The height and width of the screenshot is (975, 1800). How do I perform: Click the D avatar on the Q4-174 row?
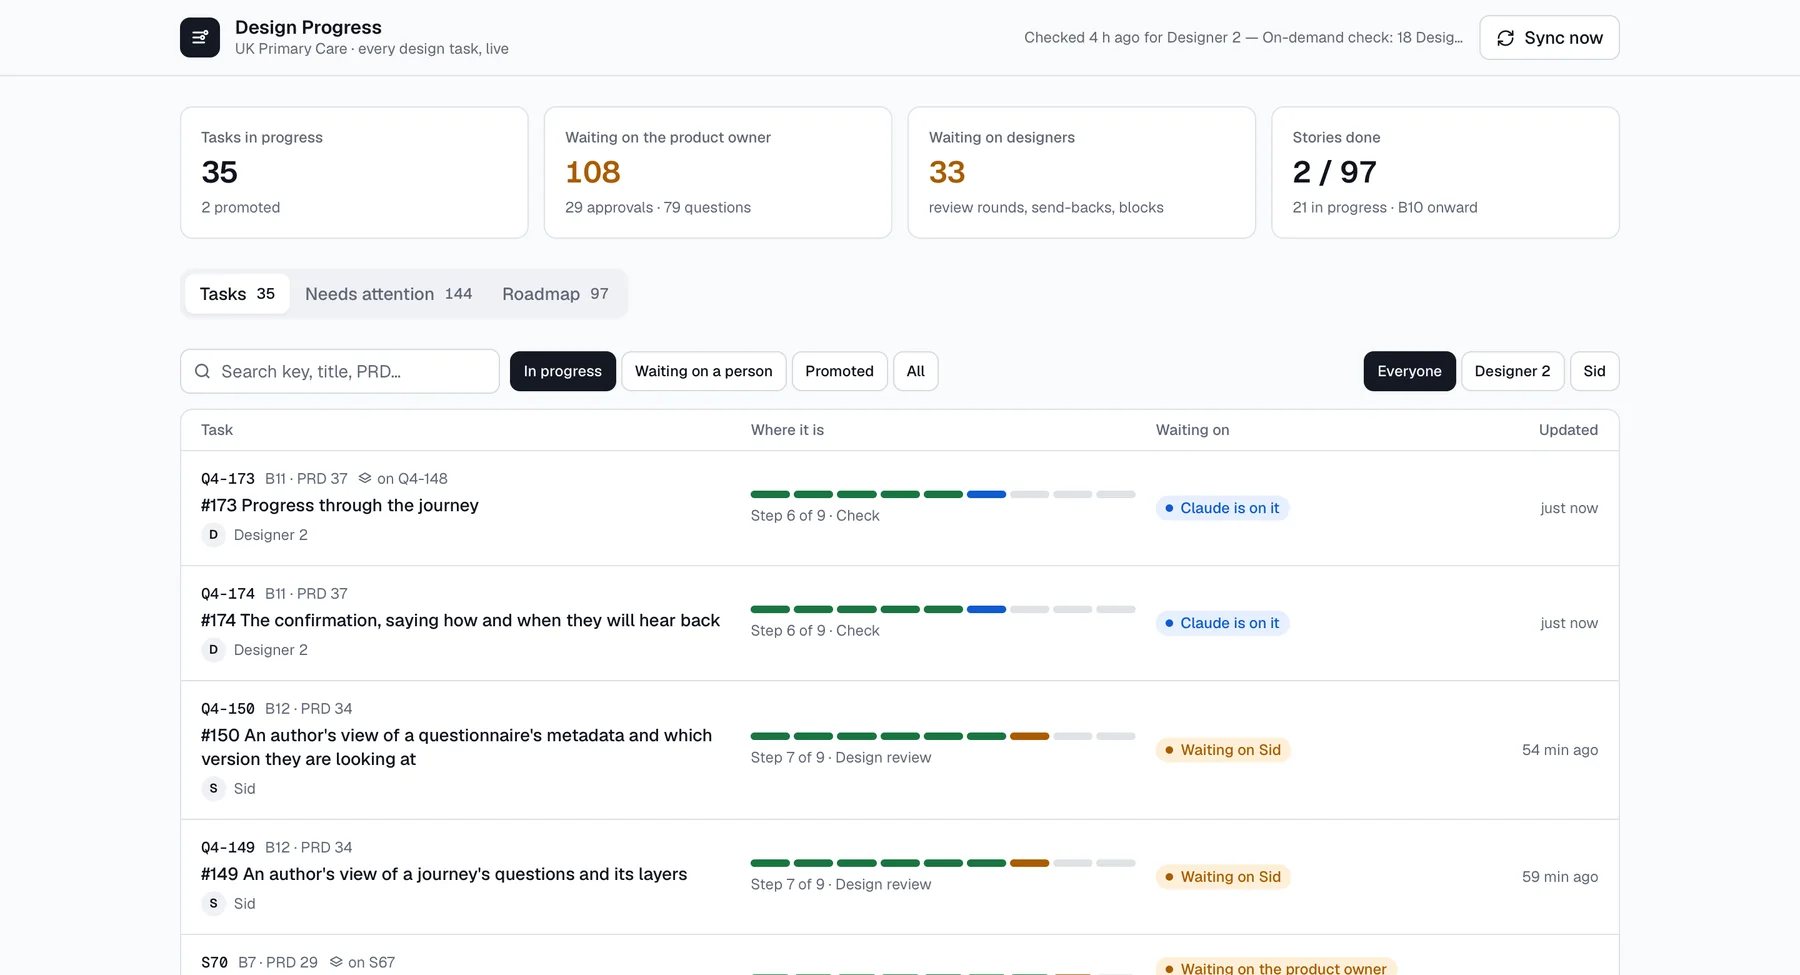point(213,650)
